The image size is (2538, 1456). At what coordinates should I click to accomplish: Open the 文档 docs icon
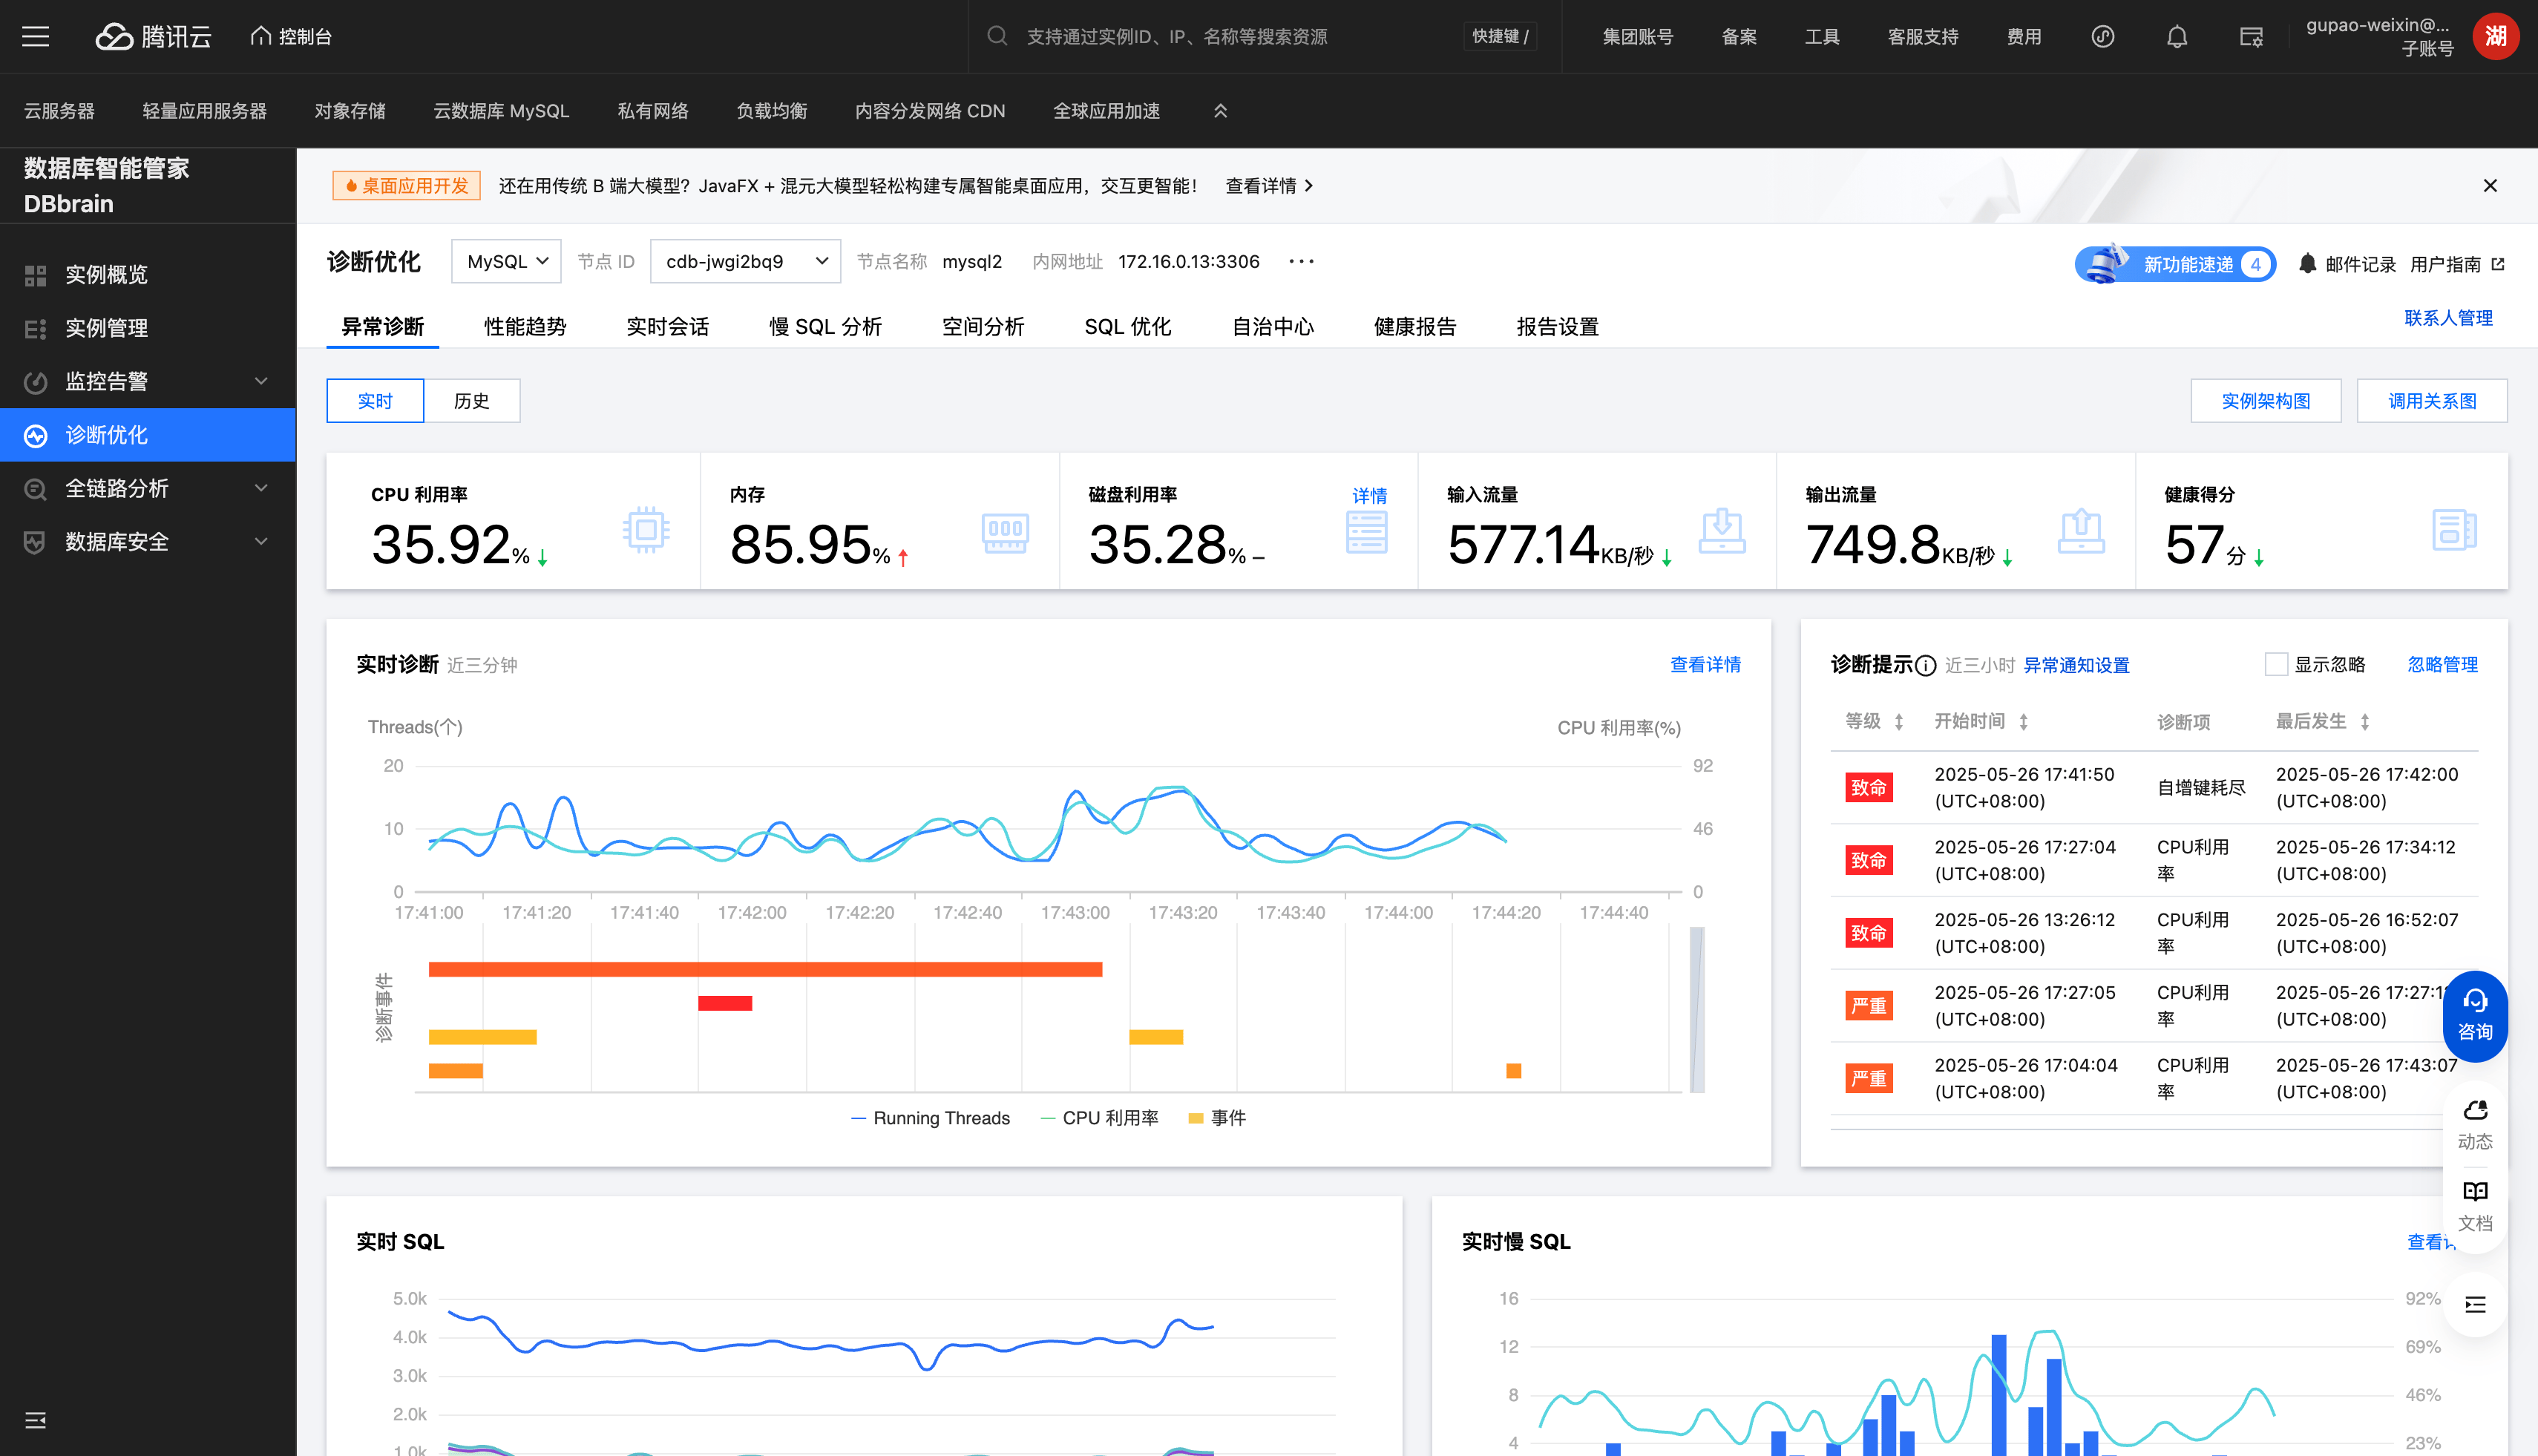pos(2474,1204)
